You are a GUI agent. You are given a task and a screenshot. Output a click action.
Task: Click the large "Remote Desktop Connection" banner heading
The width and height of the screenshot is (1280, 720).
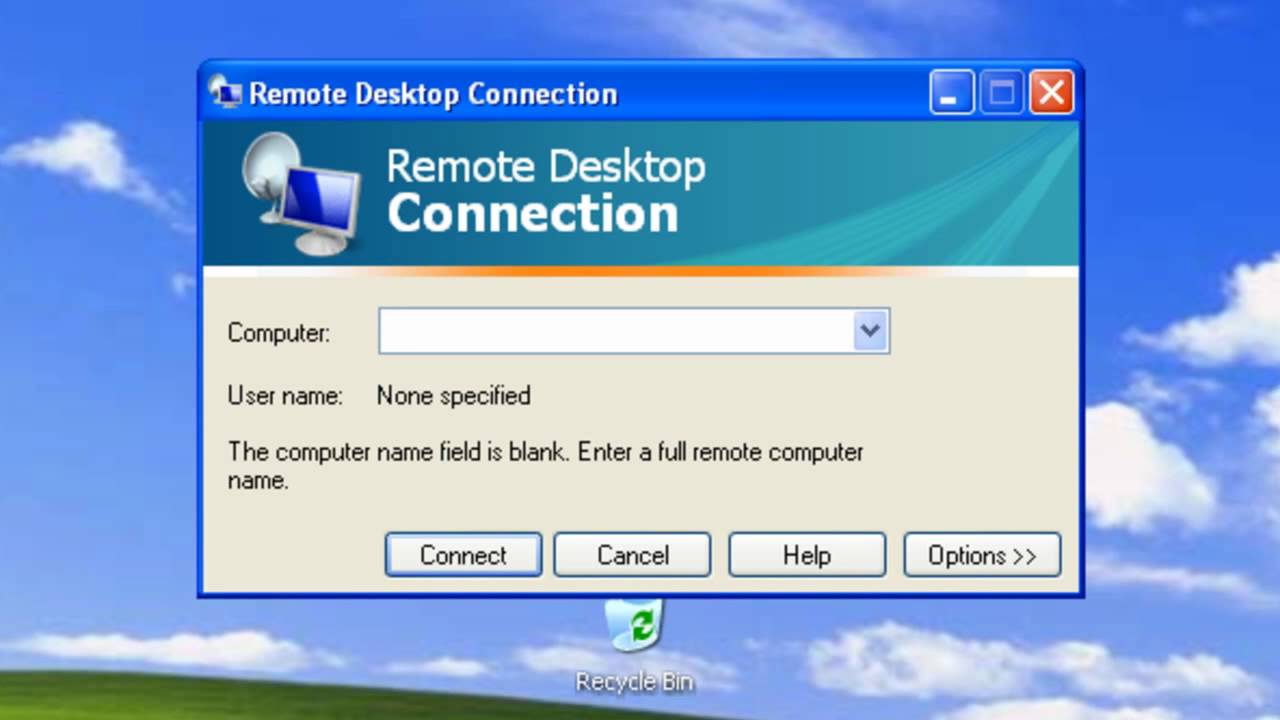(x=545, y=190)
